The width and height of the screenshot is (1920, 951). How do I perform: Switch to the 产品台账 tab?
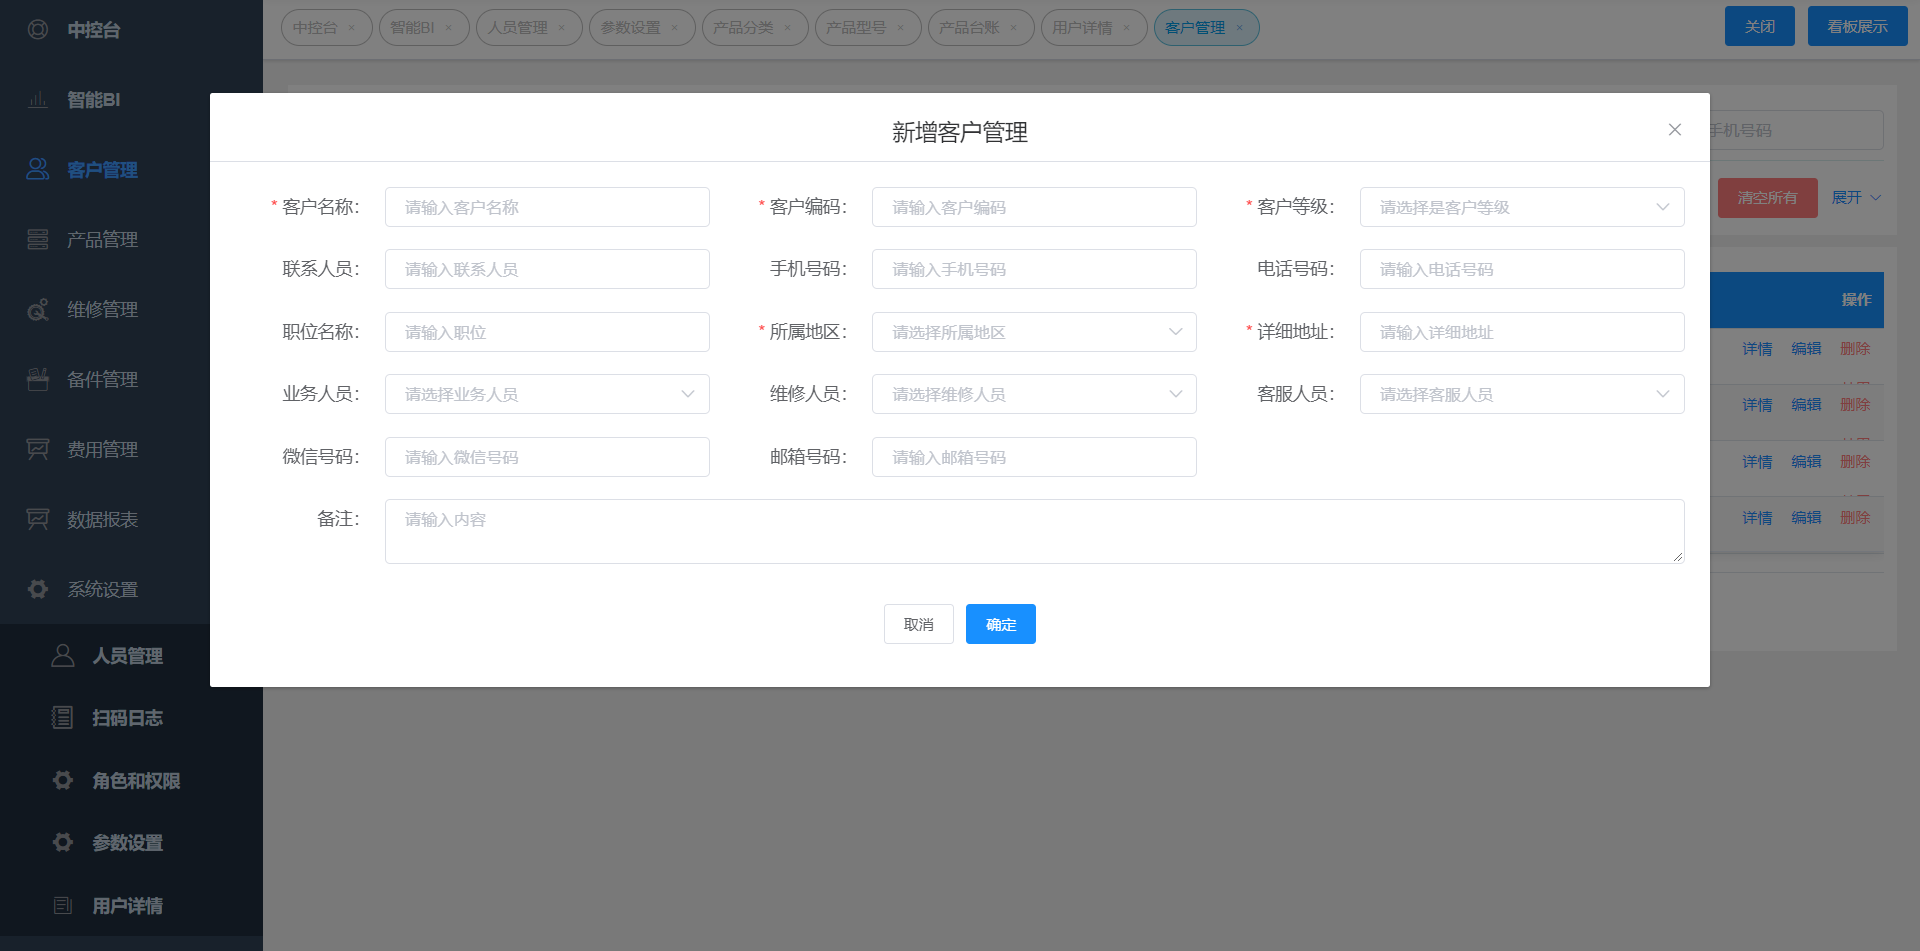(x=969, y=28)
